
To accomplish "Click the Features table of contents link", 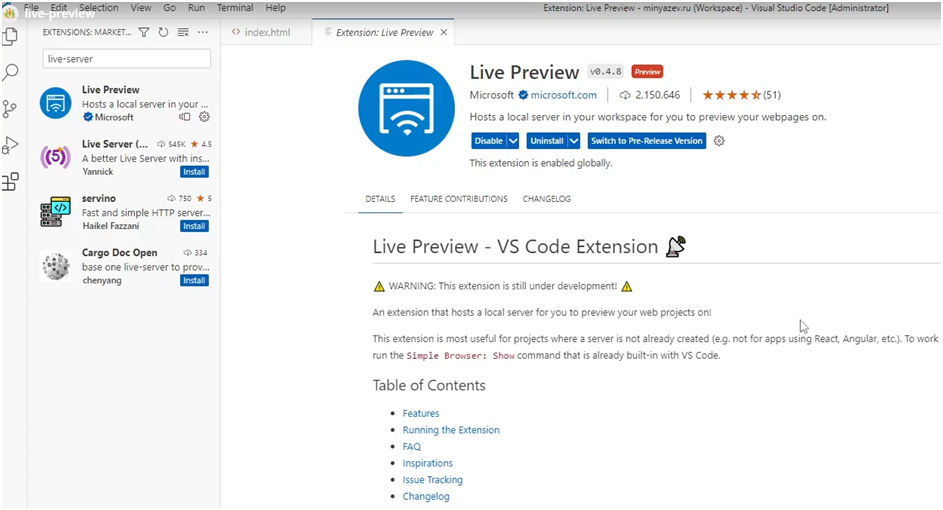I will (421, 413).
